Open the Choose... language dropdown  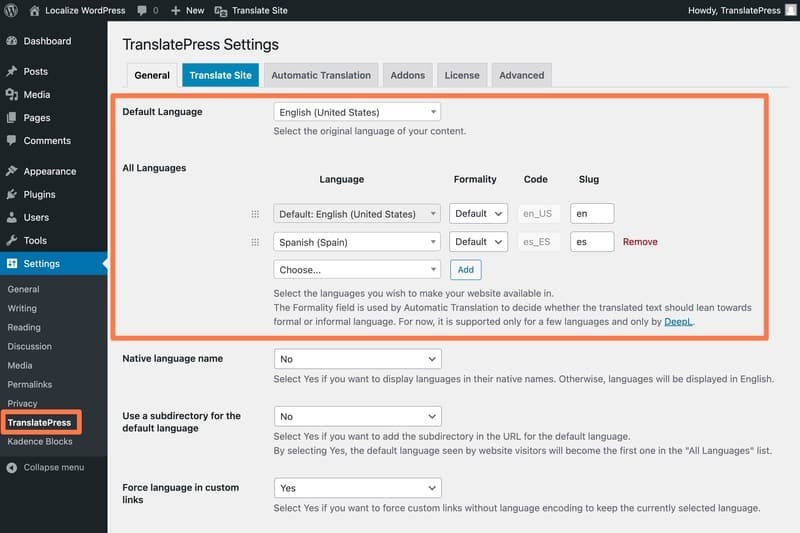tap(356, 269)
